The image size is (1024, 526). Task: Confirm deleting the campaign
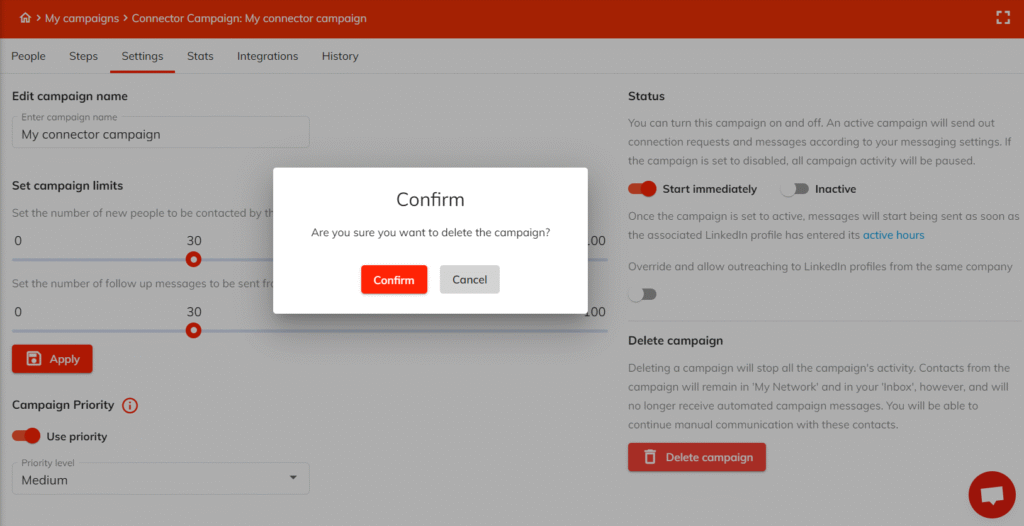point(394,280)
